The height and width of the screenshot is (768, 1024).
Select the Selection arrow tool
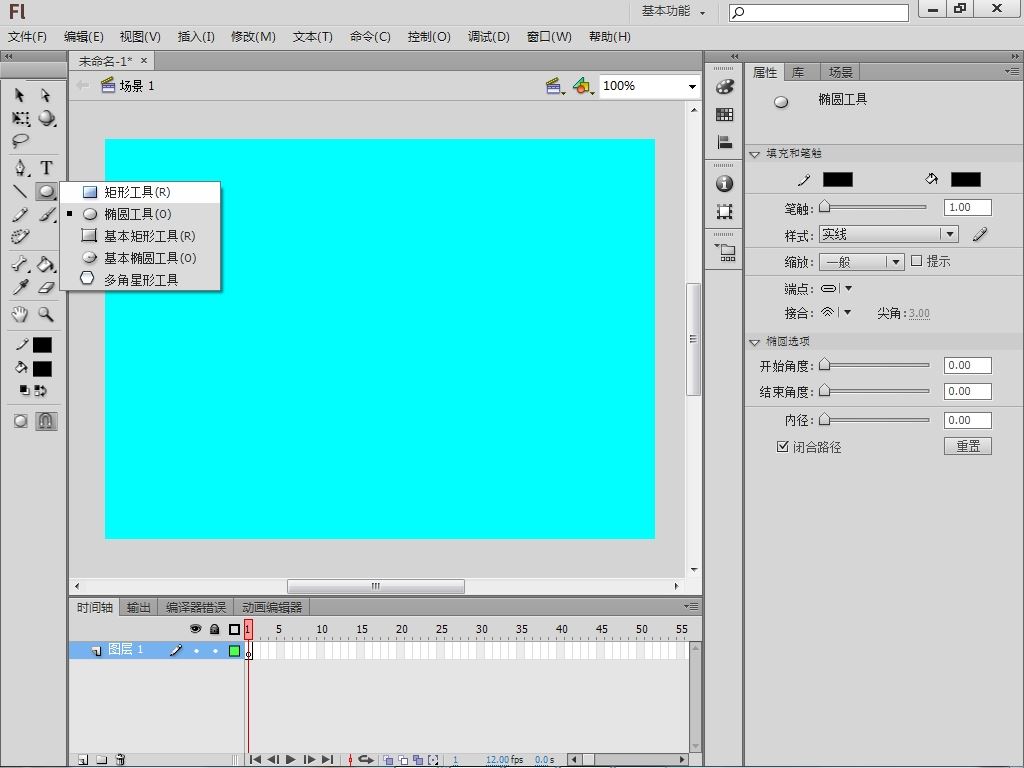[x=20, y=95]
